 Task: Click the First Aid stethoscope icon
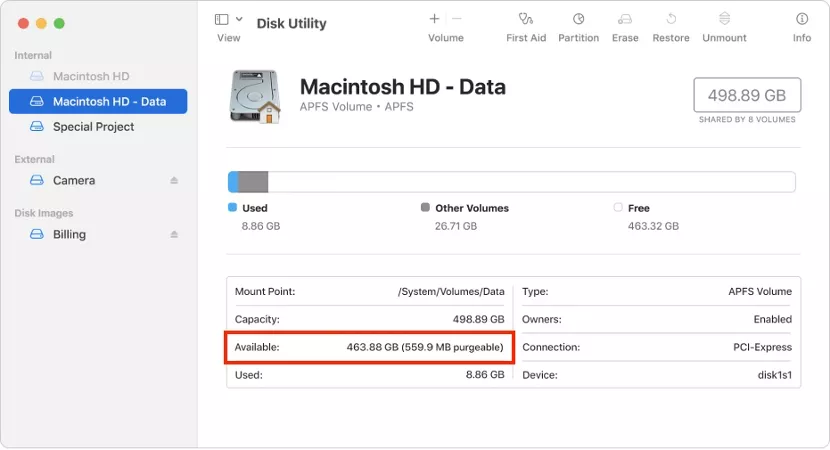[525, 19]
